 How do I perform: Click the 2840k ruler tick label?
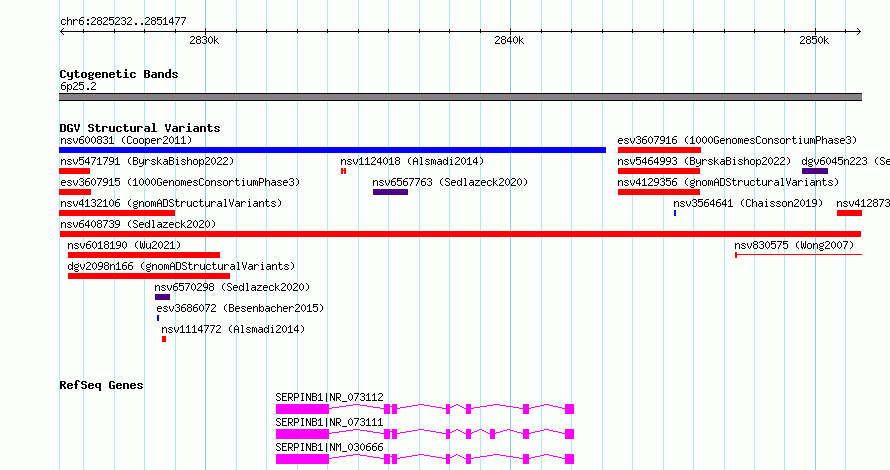tap(509, 40)
